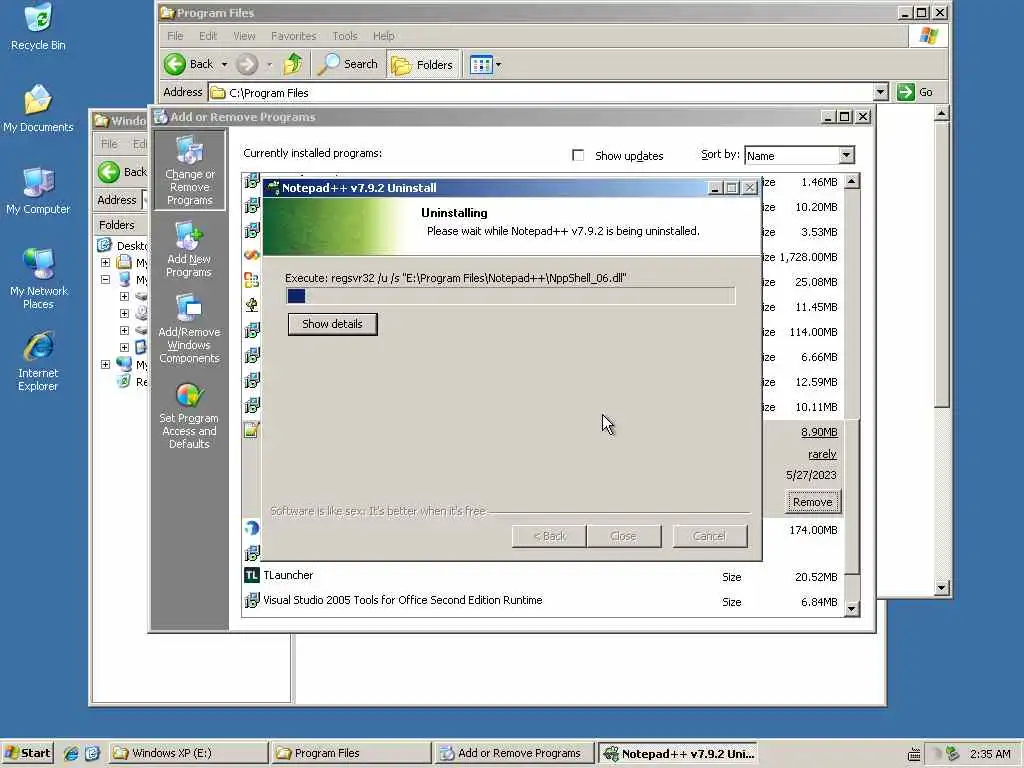Open the Views icon in Program Files toolbar
Screen dimensions: 1024x768
pos(481,65)
